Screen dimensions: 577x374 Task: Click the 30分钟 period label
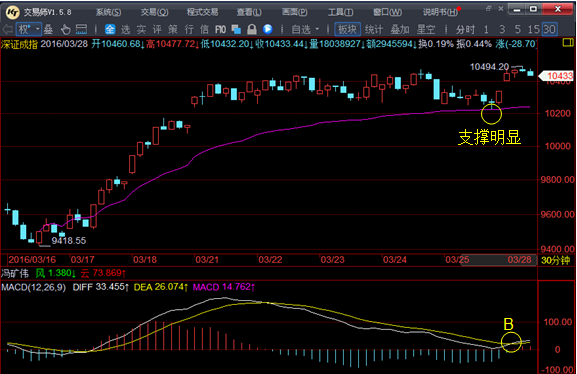click(x=555, y=260)
